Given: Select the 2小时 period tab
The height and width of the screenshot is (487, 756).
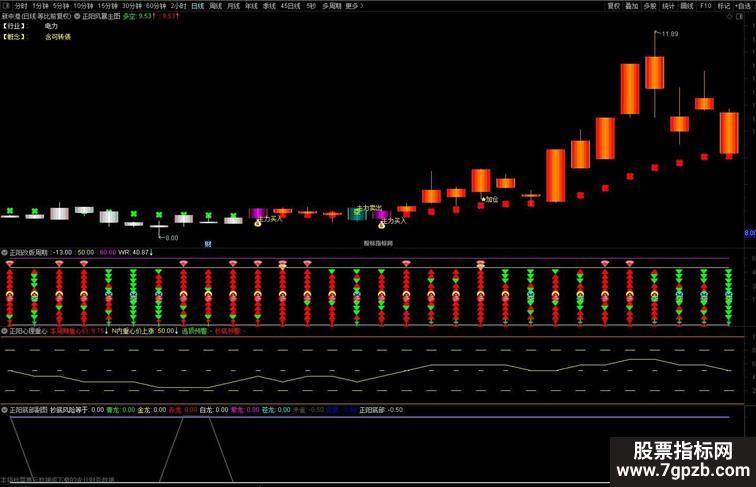Looking at the screenshot, I should (178, 6).
